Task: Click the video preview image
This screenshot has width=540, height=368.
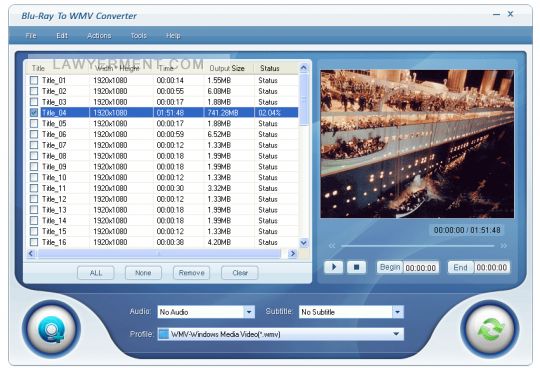Action: [417, 144]
